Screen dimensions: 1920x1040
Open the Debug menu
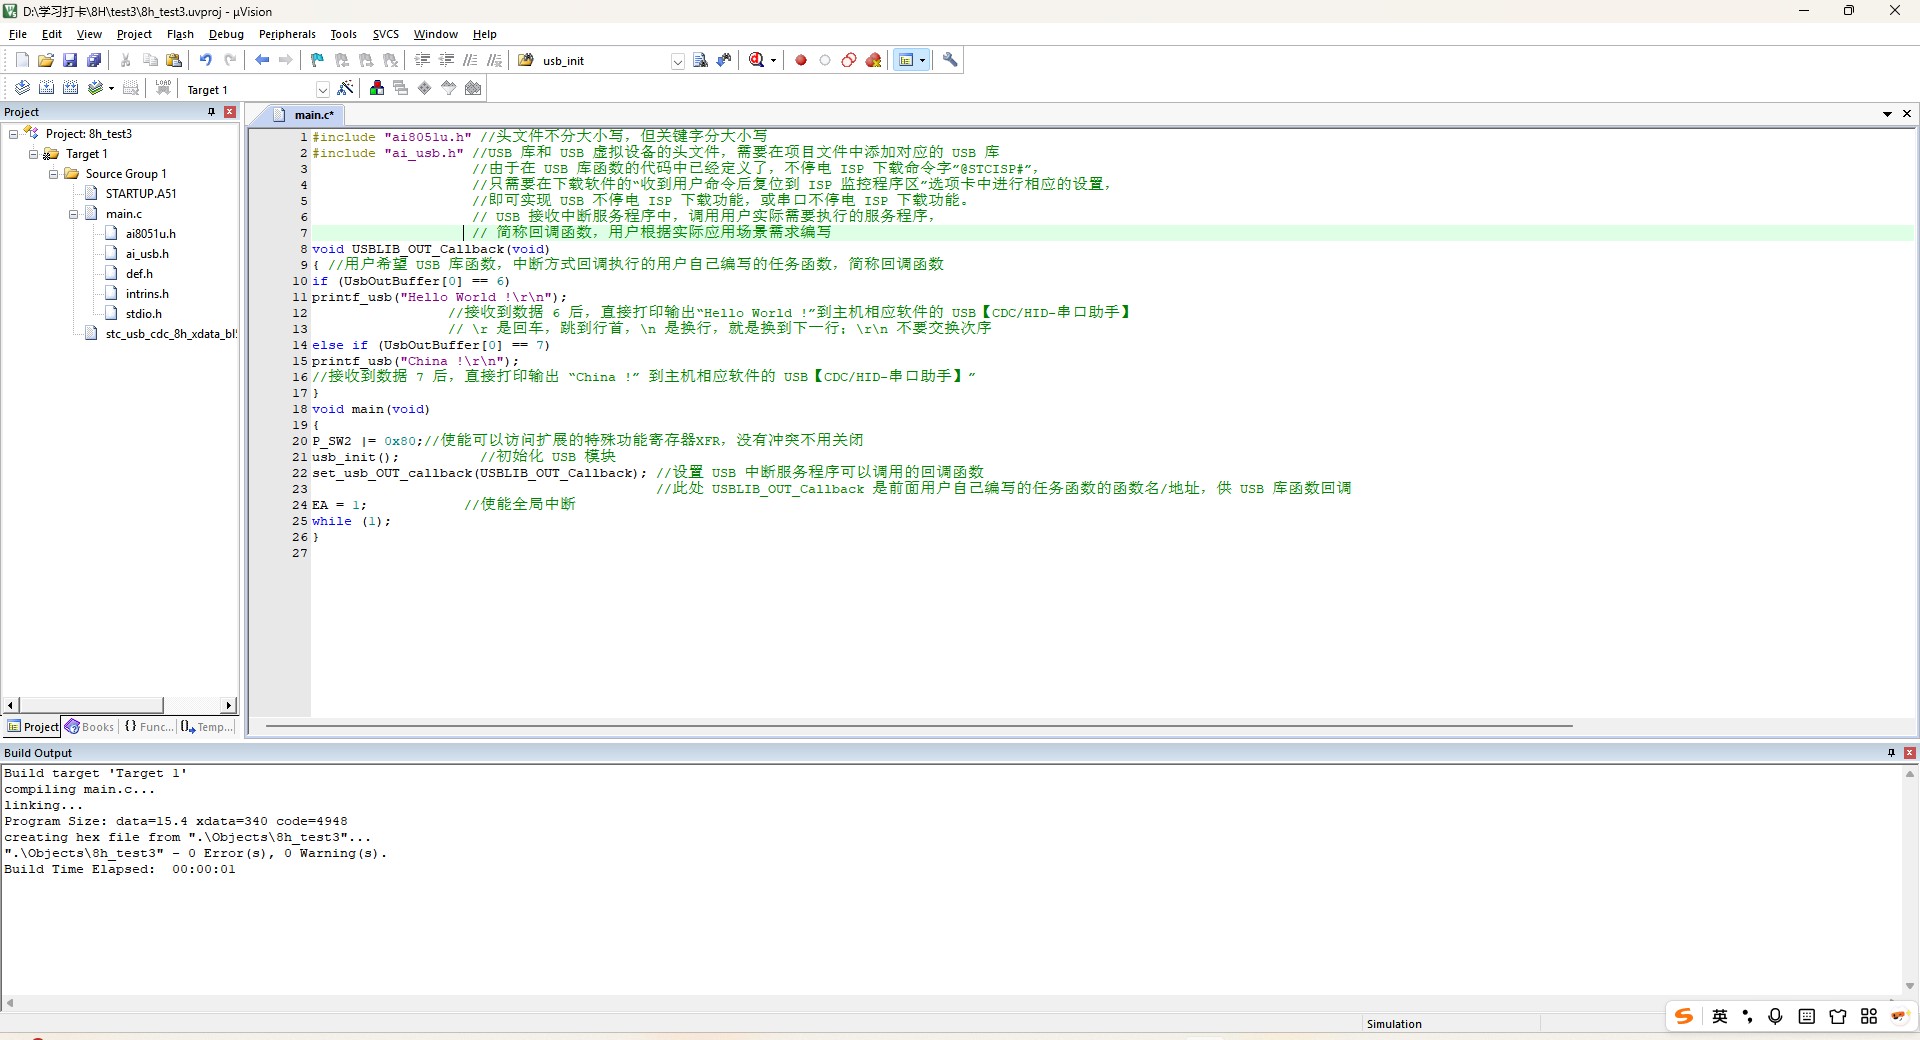point(226,34)
